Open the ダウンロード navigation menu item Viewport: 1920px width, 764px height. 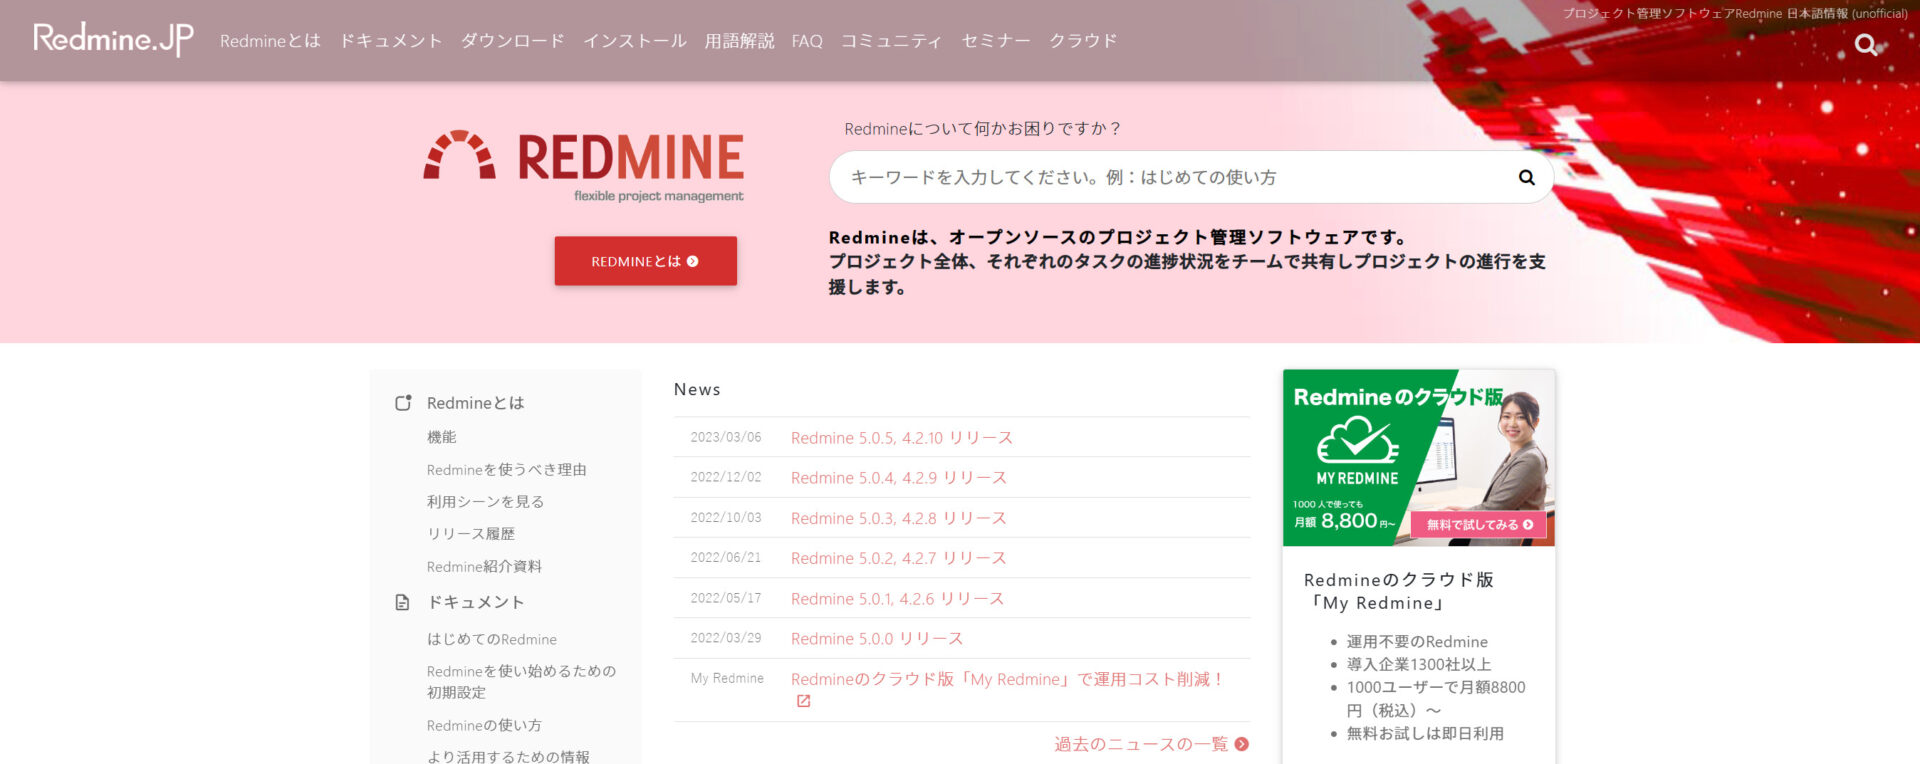click(512, 41)
